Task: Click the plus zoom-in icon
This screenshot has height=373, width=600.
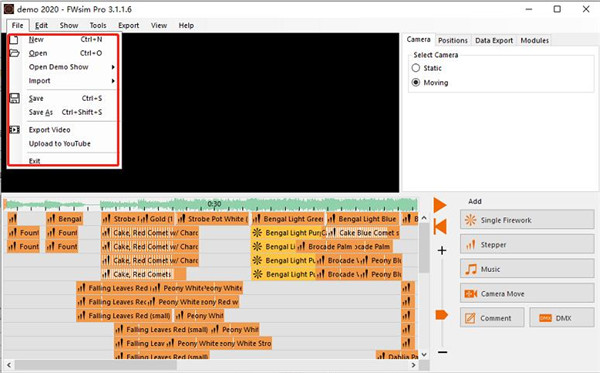Action: click(442, 251)
